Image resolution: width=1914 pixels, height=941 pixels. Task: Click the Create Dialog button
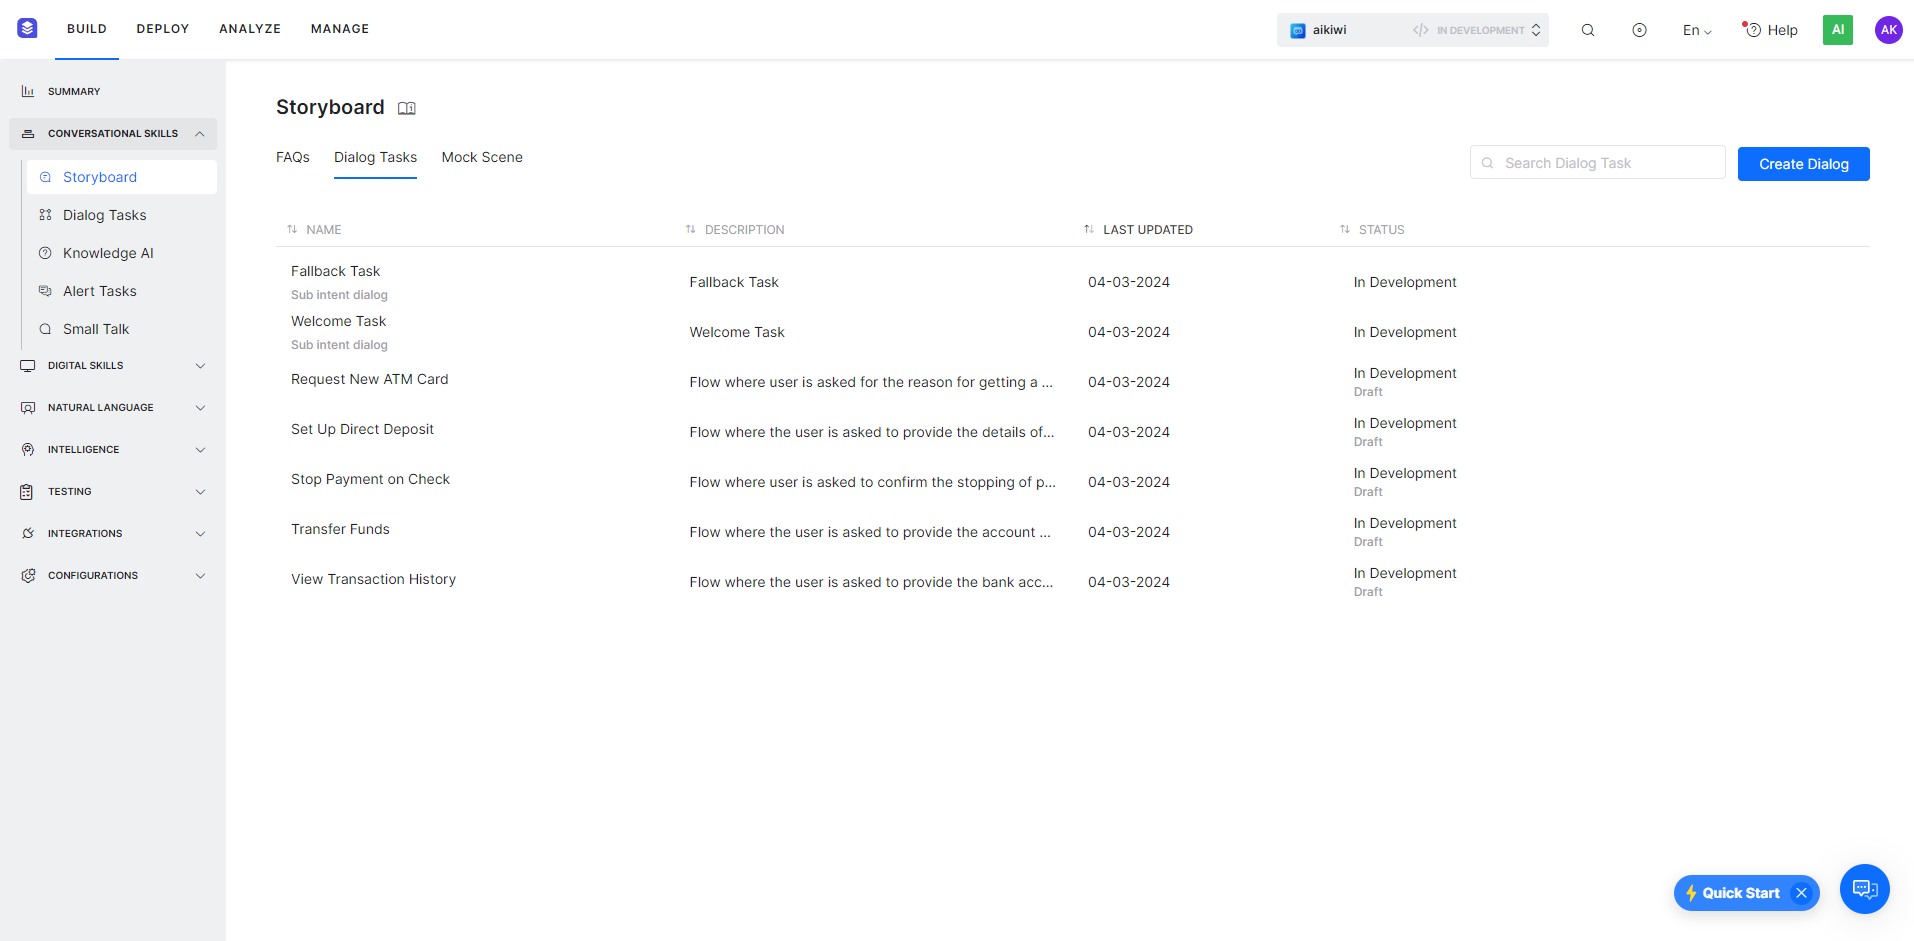tap(1803, 164)
